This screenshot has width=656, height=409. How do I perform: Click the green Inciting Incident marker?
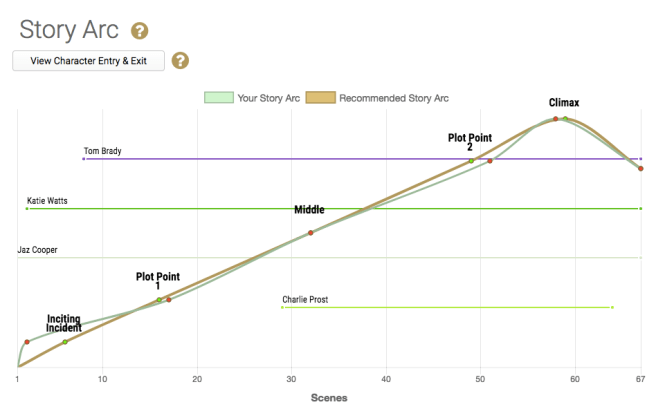point(65,342)
